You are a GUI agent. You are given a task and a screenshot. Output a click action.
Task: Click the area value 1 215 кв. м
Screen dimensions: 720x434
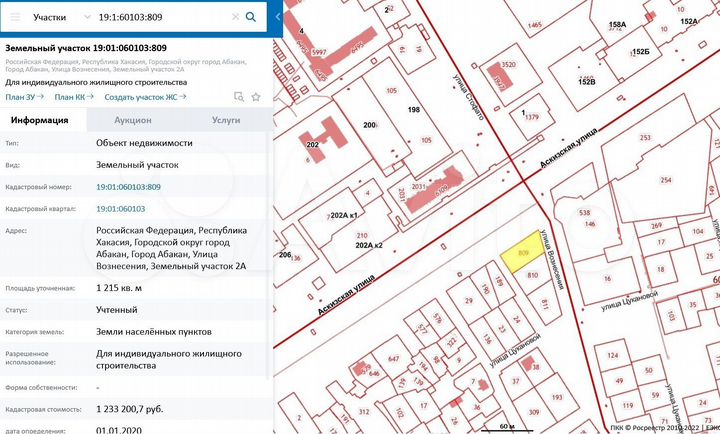tap(119, 288)
